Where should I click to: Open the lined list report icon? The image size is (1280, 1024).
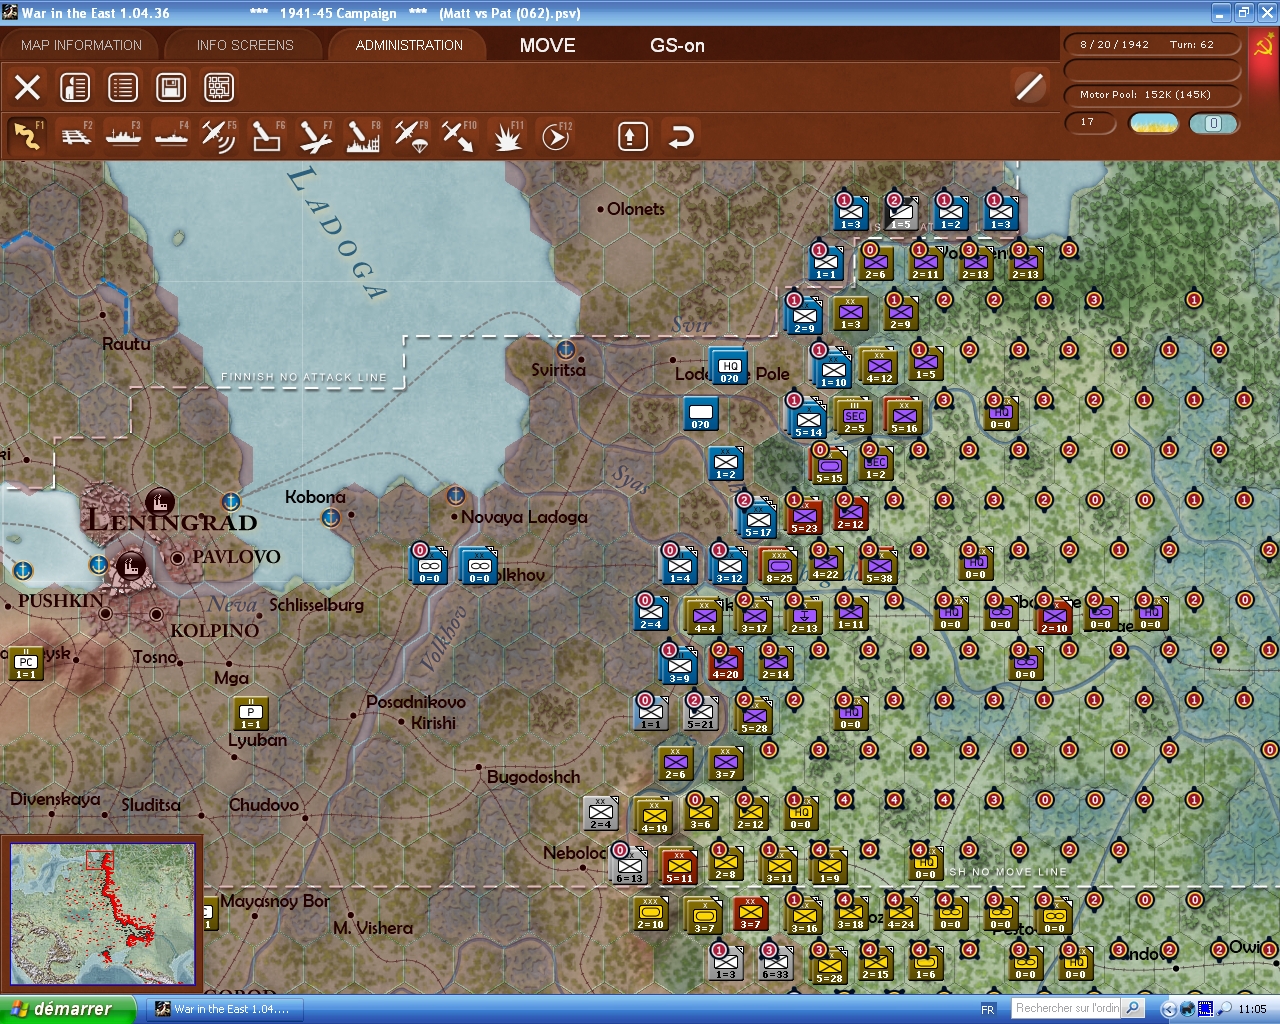pyautogui.click(x=123, y=87)
